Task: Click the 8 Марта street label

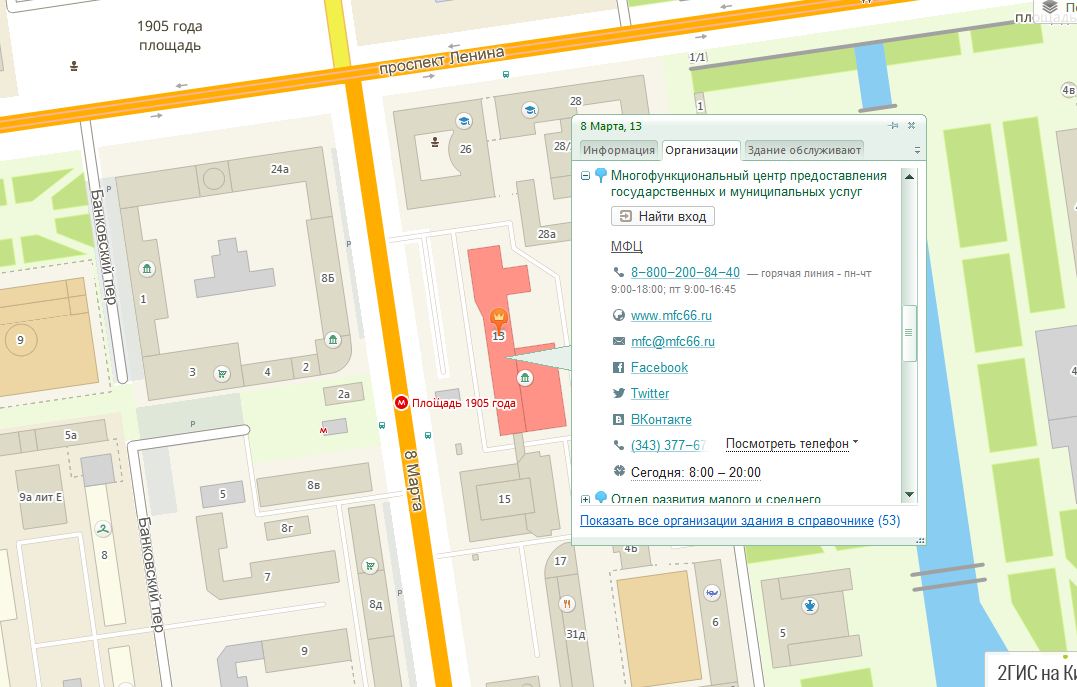Action: [x=413, y=480]
